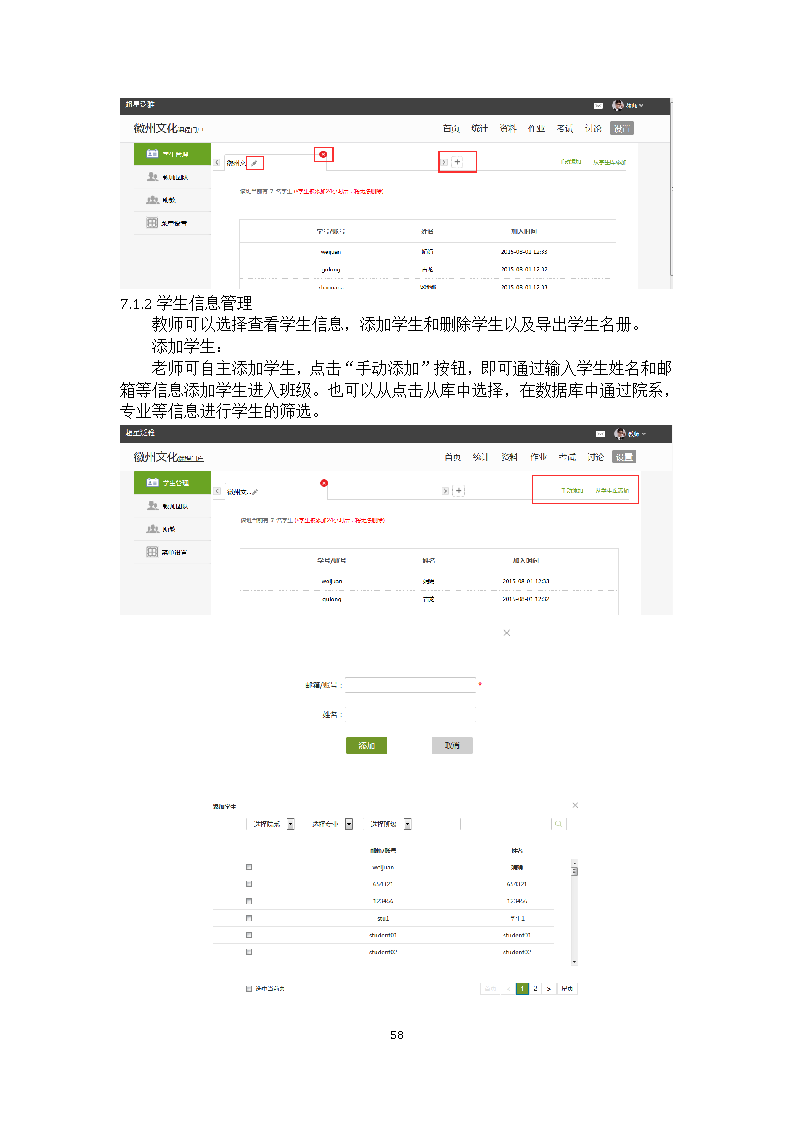793x1122 pixels.
Task: Click scrollbar up arrow in student dialog
Action: click(x=574, y=863)
